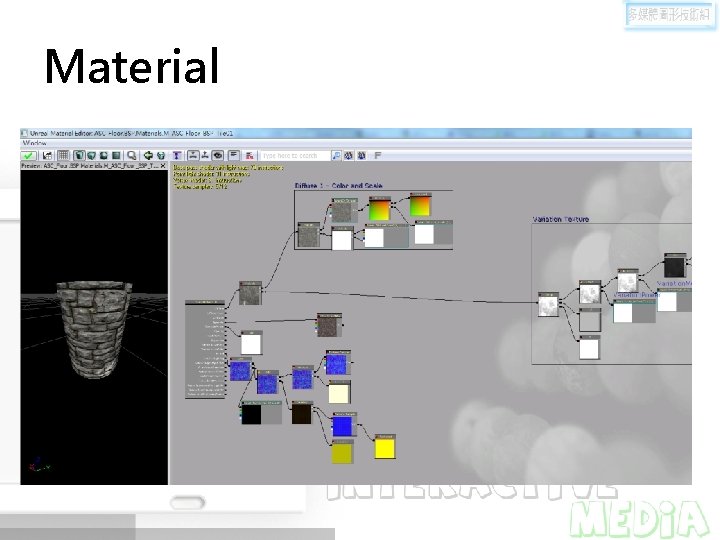Screen dimensions: 720x540
Task: Click the green checkmark Apply changes icon
Action: [28, 156]
